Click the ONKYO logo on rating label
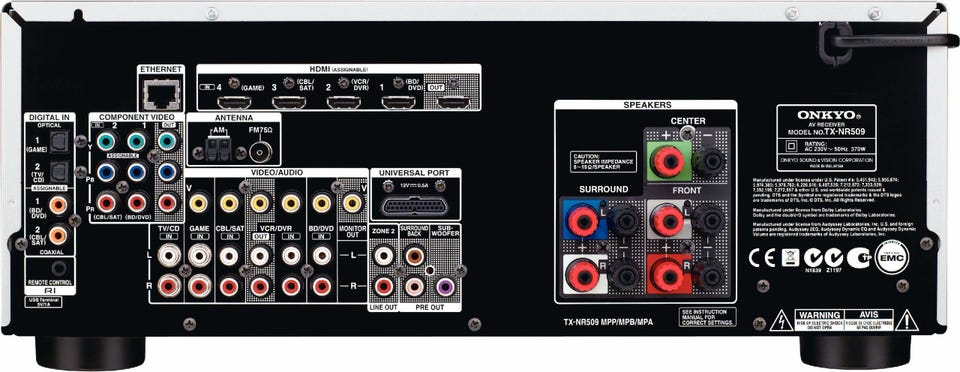 pos(826,115)
